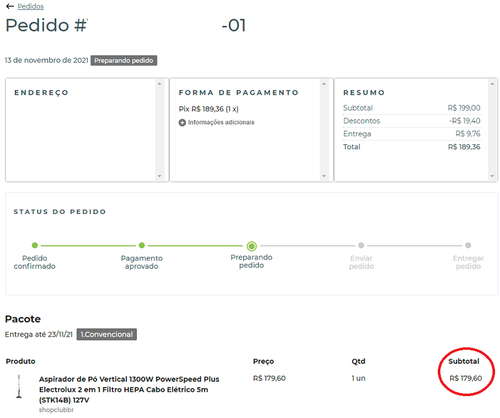This screenshot has height=418, width=500.
Task: Expand Informações adicionais plus icon
Action: click(x=182, y=123)
